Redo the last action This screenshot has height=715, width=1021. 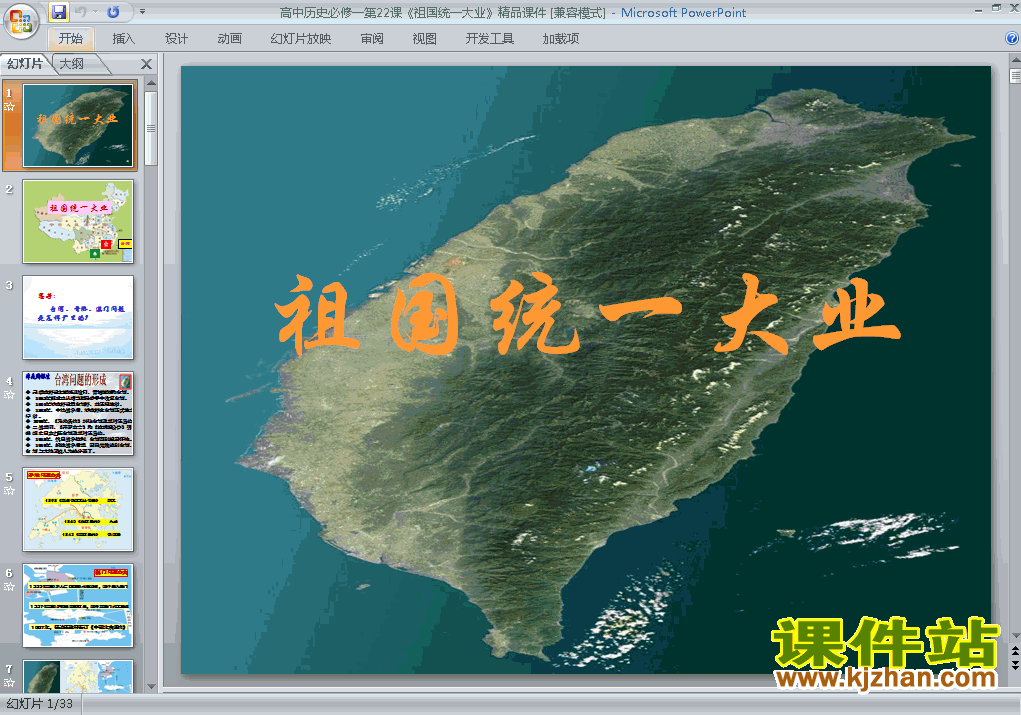click(113, 12)
